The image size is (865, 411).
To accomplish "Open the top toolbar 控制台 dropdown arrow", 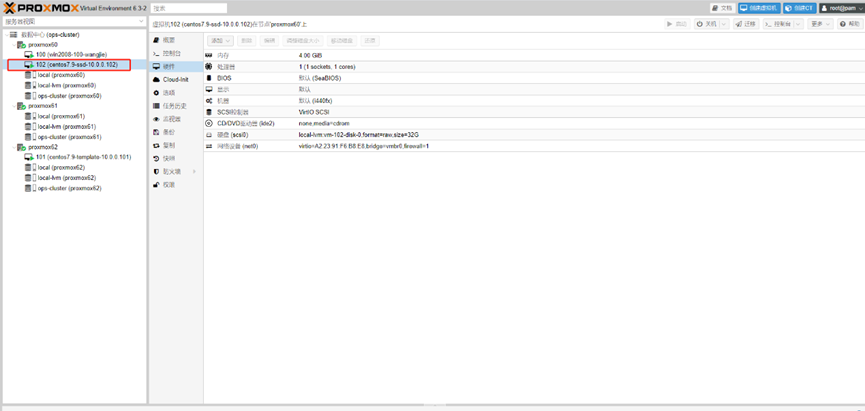I will (800, 24).
